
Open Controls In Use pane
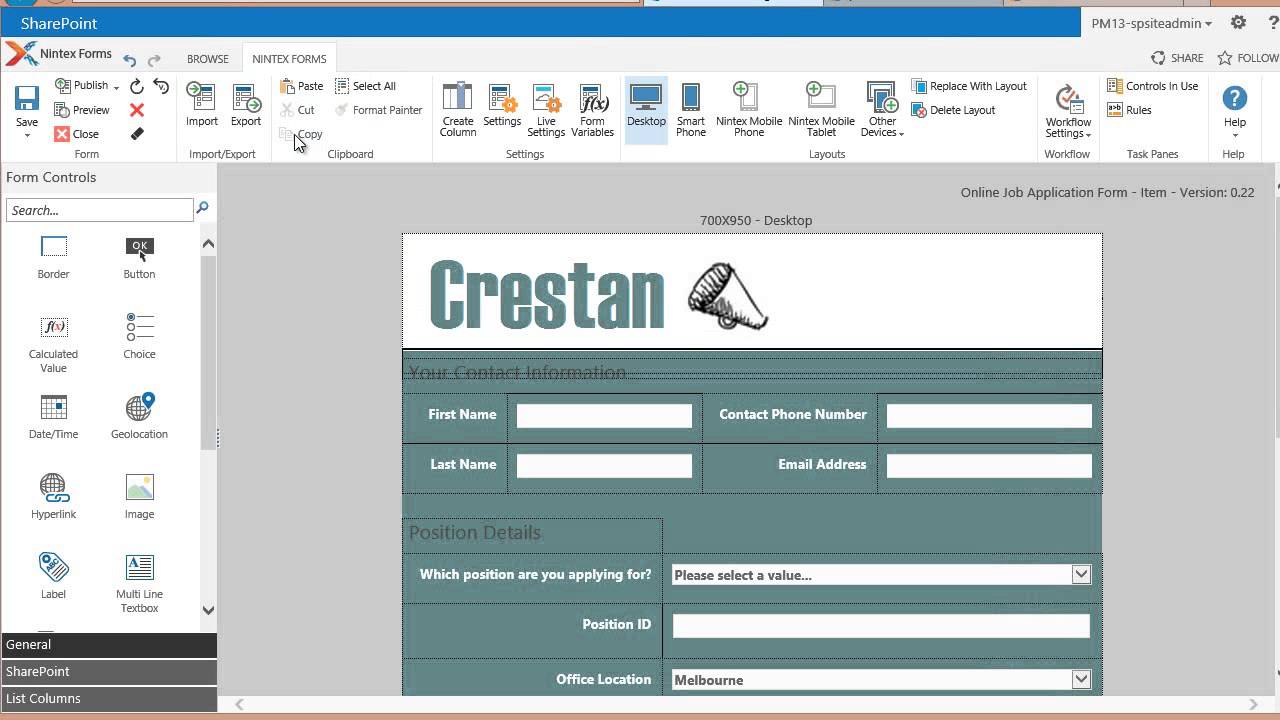point(1153,86)
